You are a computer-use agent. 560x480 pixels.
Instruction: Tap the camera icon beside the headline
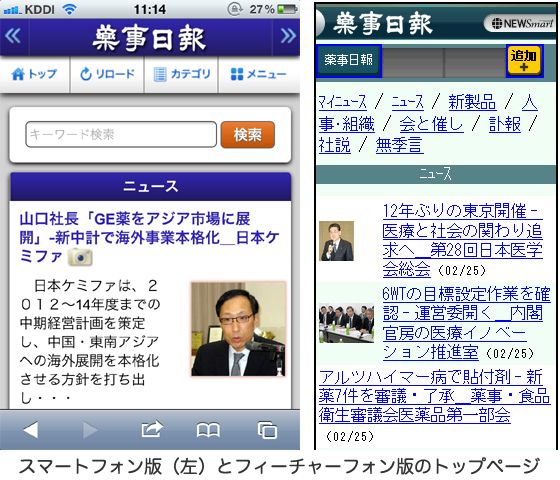point(80,257)
